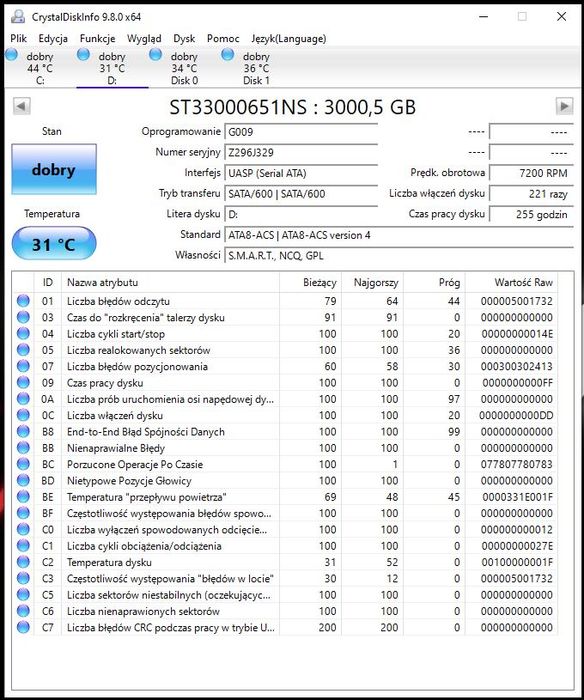Viewport: 584px width, 700px height.
Task: Click status orb for attribute 01 read errors
Action: (x=23, y=301)
